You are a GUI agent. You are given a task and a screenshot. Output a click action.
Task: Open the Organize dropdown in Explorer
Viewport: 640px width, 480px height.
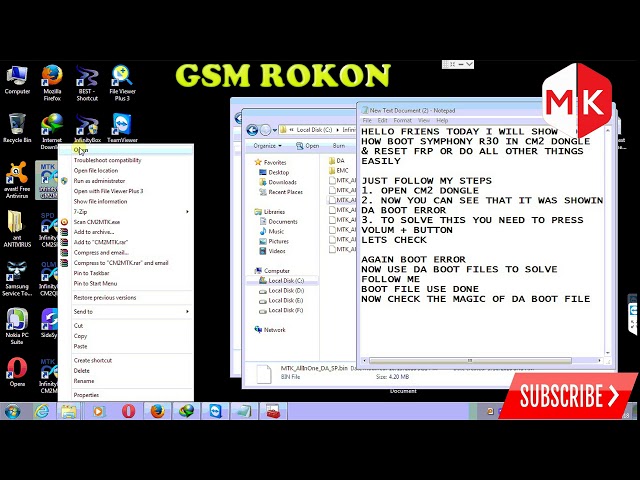pyautogui.click(x=267, y=146)
